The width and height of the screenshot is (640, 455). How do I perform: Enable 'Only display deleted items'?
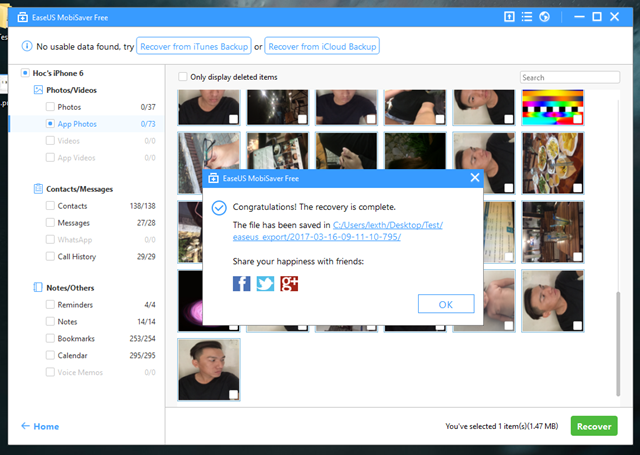pyautogui.click(x=183, y=77)
